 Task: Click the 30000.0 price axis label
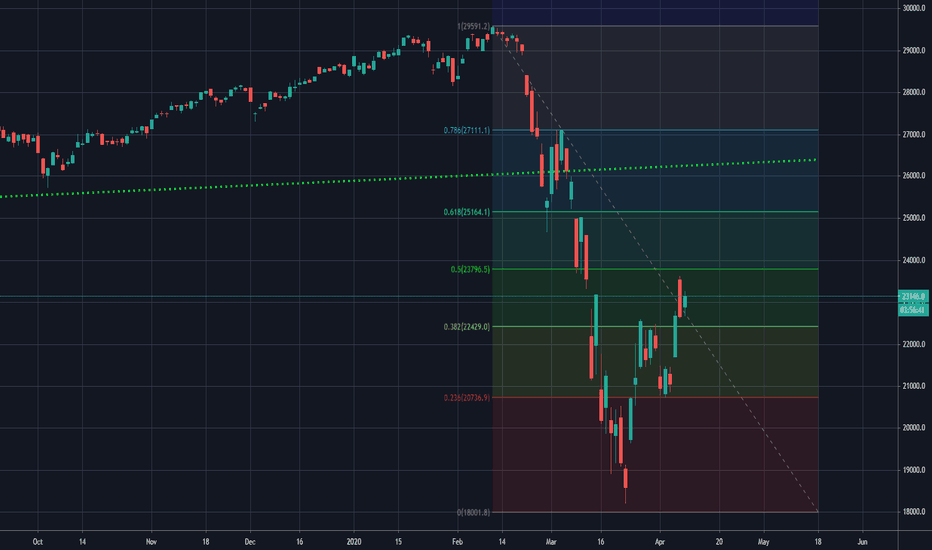914,8
